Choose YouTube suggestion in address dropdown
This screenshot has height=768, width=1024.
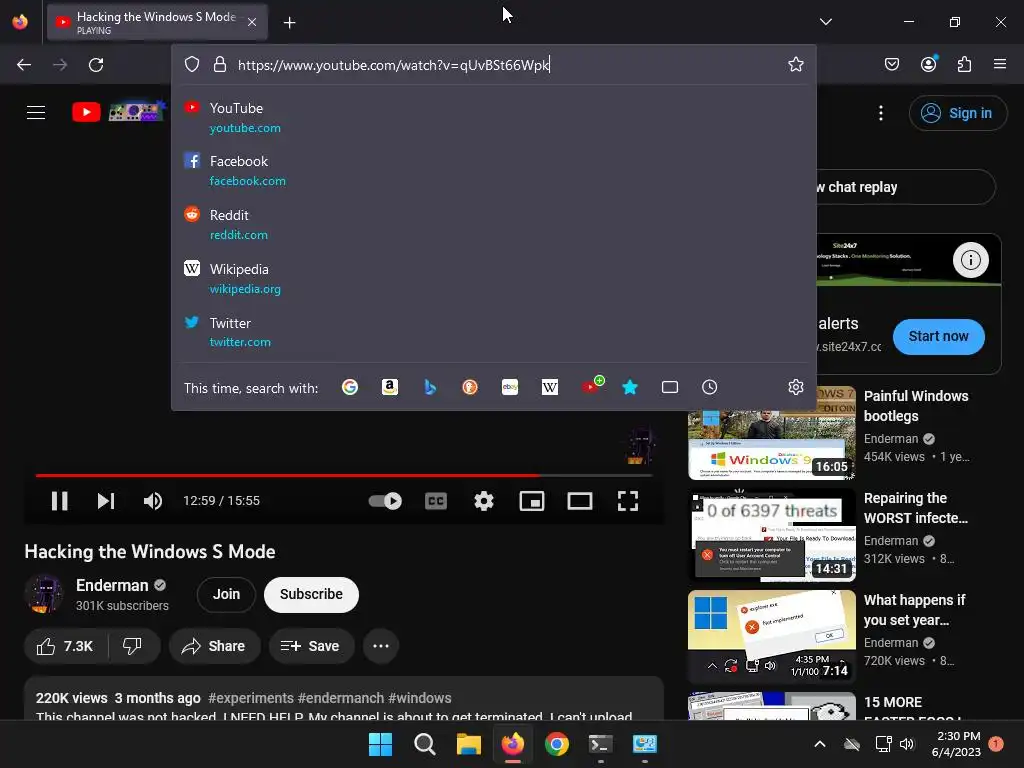point(493,118)
